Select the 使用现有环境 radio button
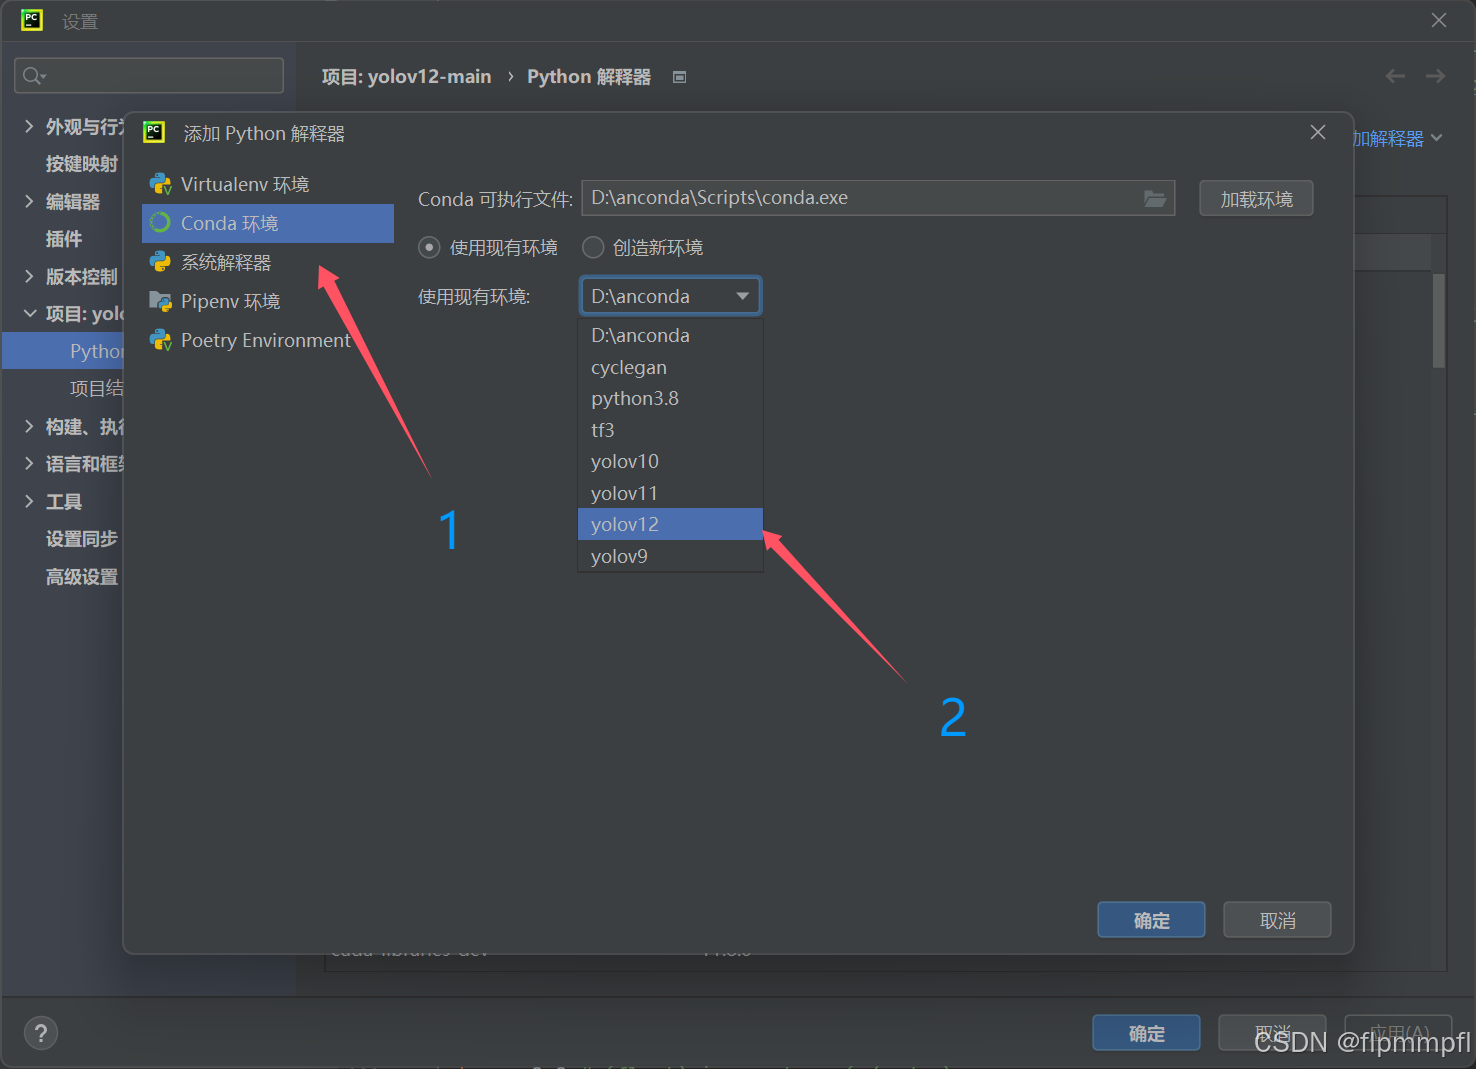 click(x=429, y=247)
